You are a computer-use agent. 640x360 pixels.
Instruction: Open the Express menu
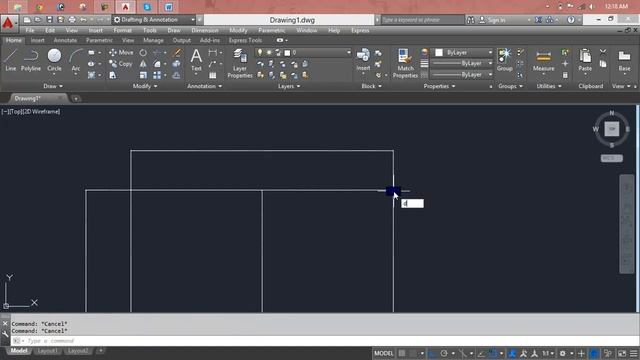[360, 31]
